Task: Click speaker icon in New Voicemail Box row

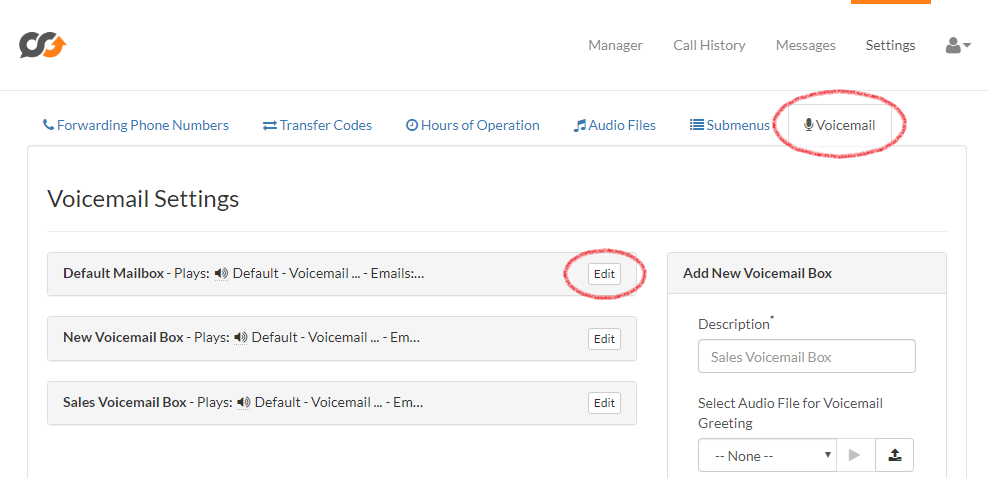Action: 240,338
